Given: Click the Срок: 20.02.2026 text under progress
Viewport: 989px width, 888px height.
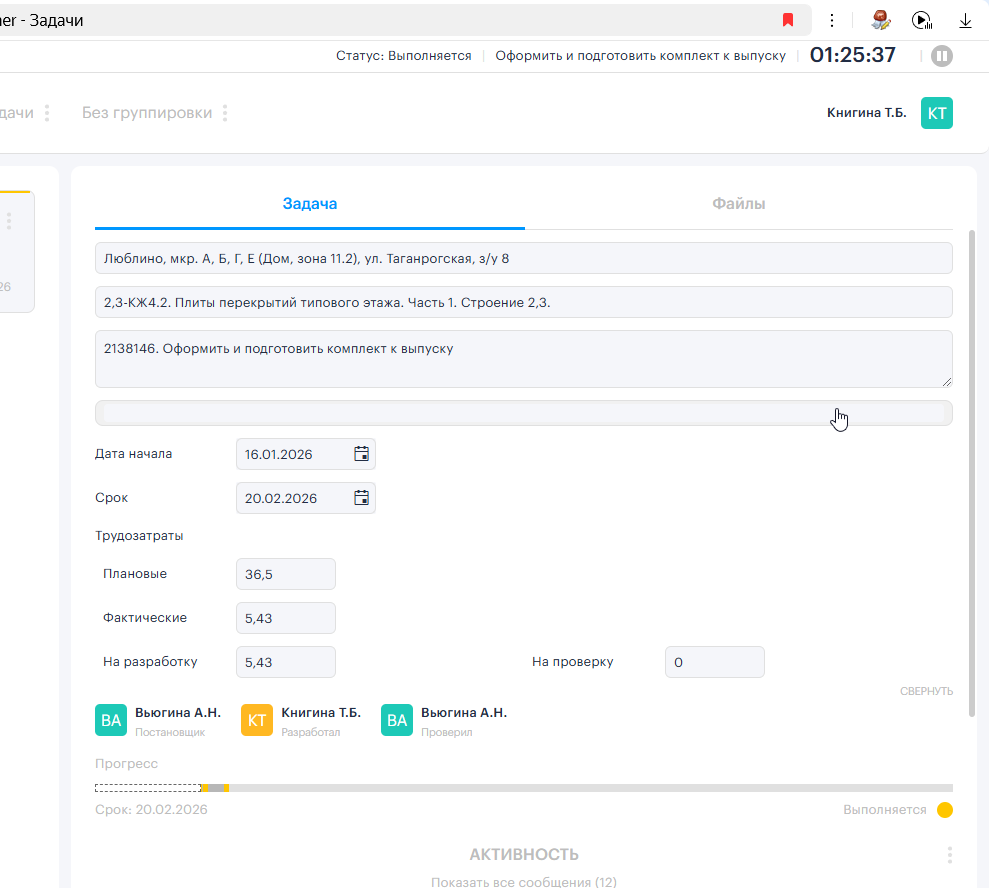Looking at the screenshot, I should point(151,810).
